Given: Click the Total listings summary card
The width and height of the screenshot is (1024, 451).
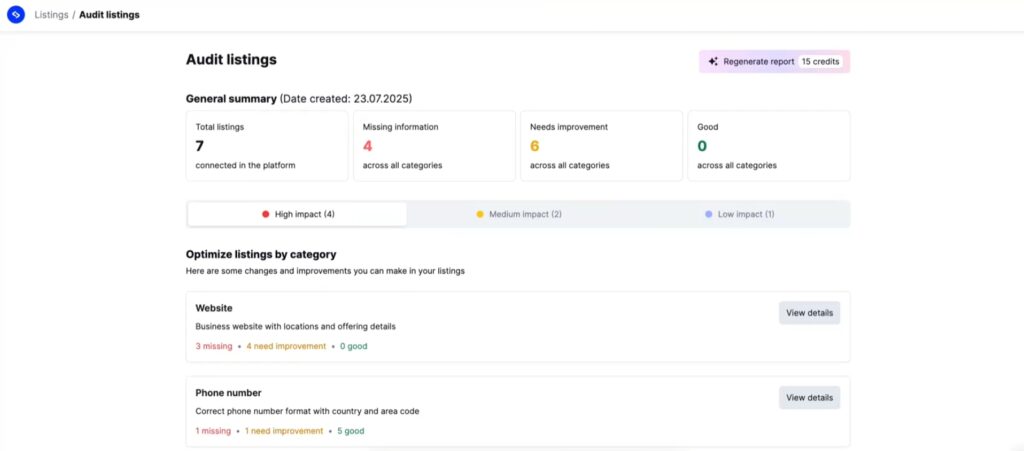Looking at the screenshot, I should pos(266,146).
